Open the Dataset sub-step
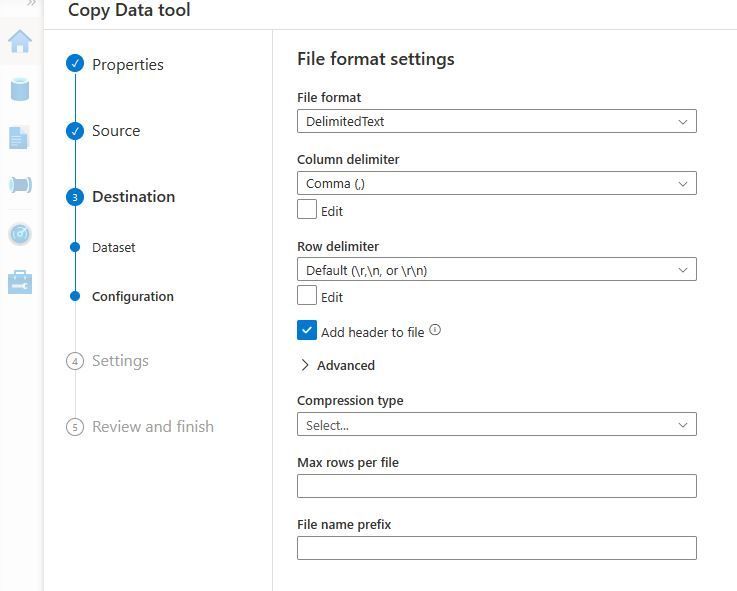Image resolution: width=737 pixels, height=591 pixels. coord(113,248)
